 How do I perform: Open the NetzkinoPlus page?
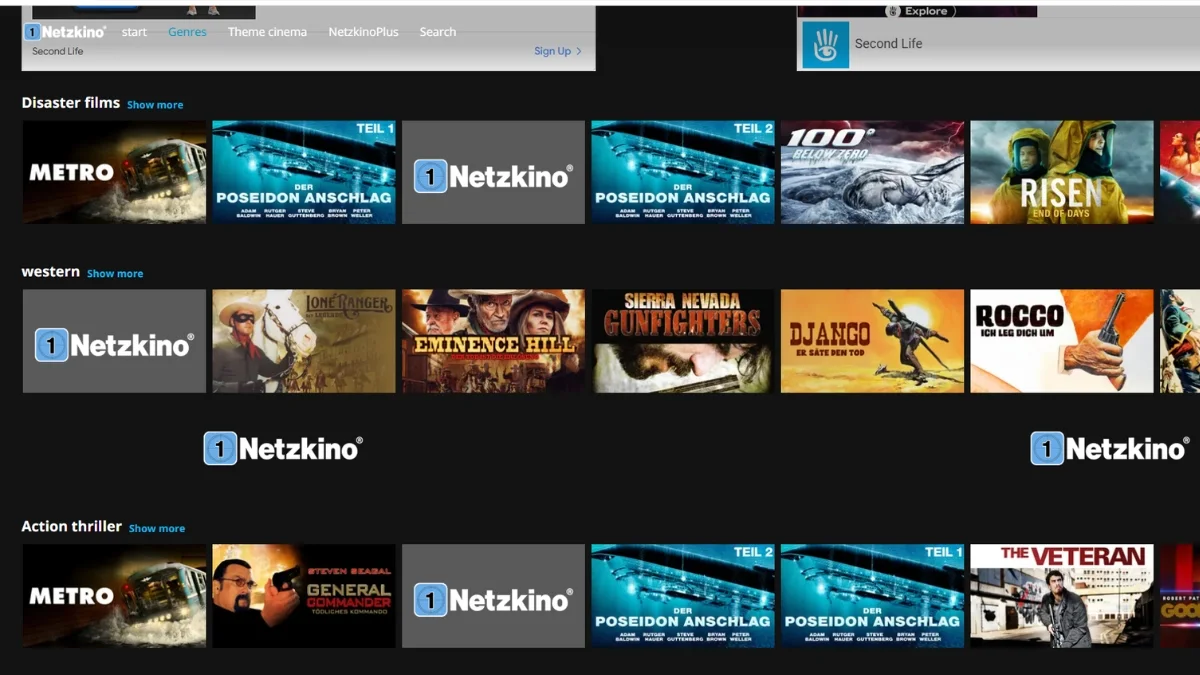click(363, 31)
